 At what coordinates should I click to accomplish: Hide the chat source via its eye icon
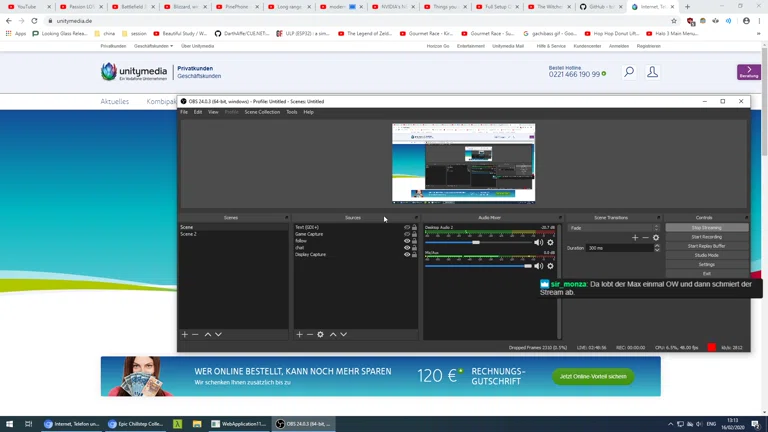407,248
